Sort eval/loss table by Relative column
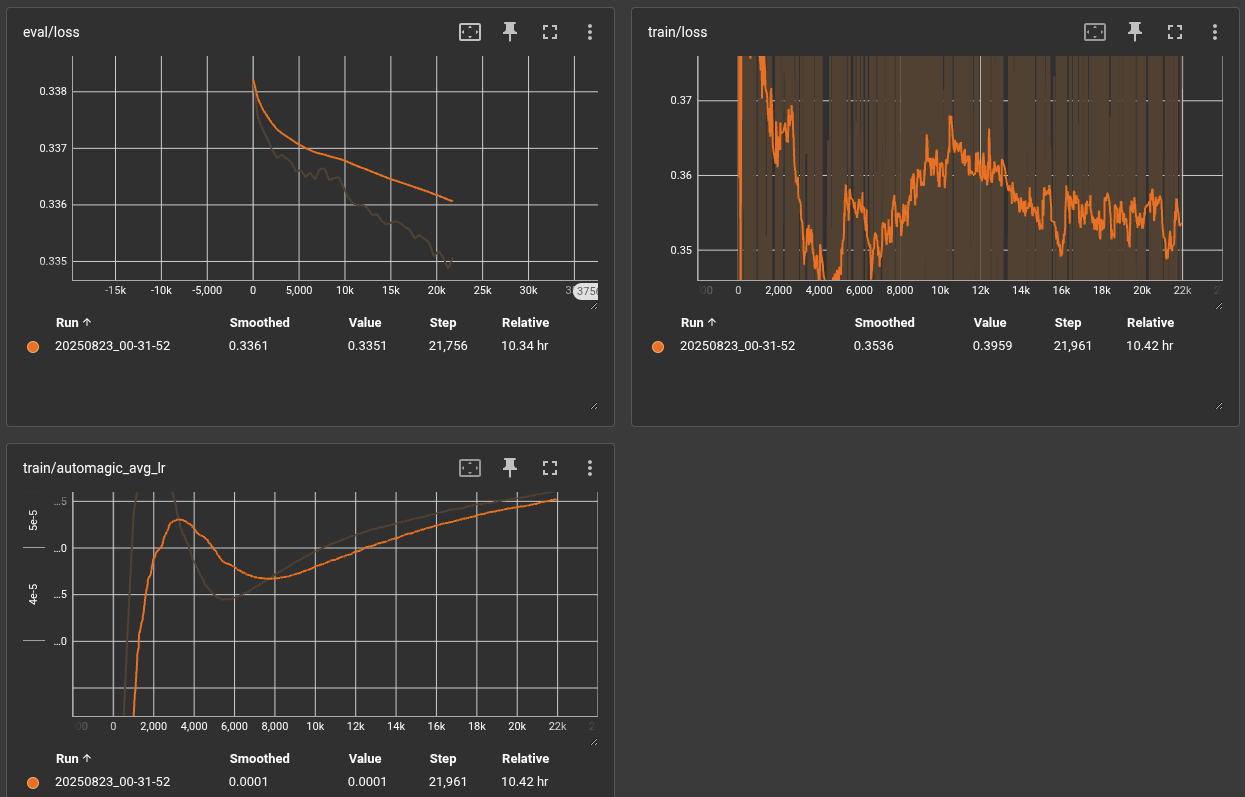 (525, 323)
